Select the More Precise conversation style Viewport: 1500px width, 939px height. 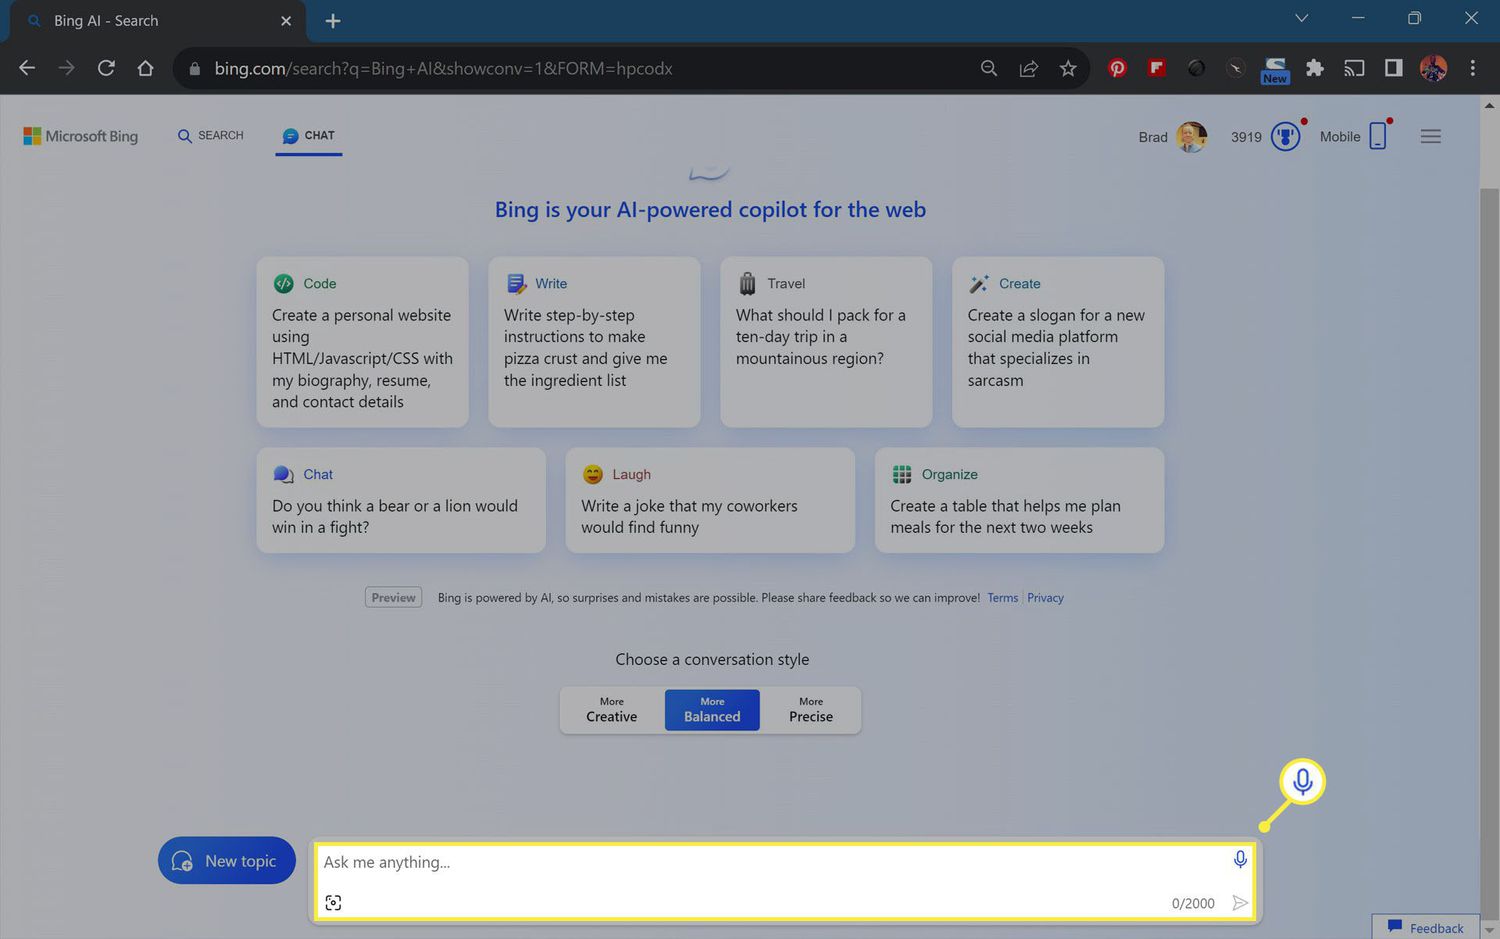pos(810,710)
